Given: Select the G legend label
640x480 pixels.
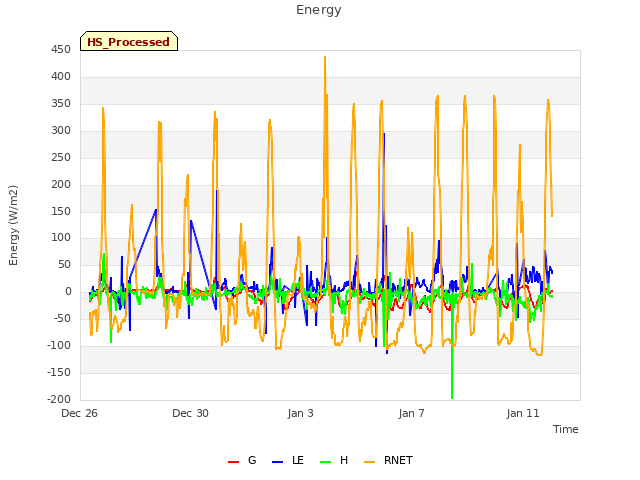Looking at the screenshot, I should (x=252, y=460).
